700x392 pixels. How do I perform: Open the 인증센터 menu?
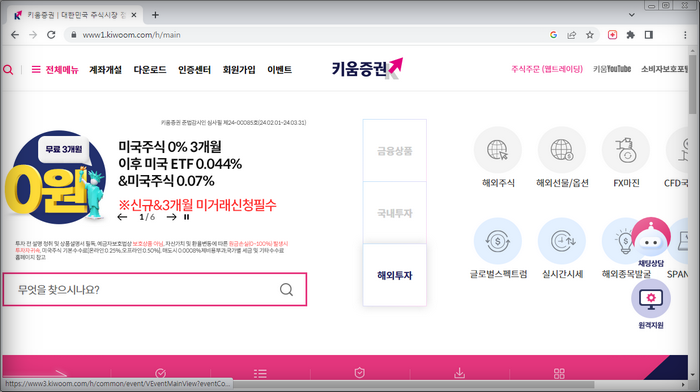pos(194,70)
